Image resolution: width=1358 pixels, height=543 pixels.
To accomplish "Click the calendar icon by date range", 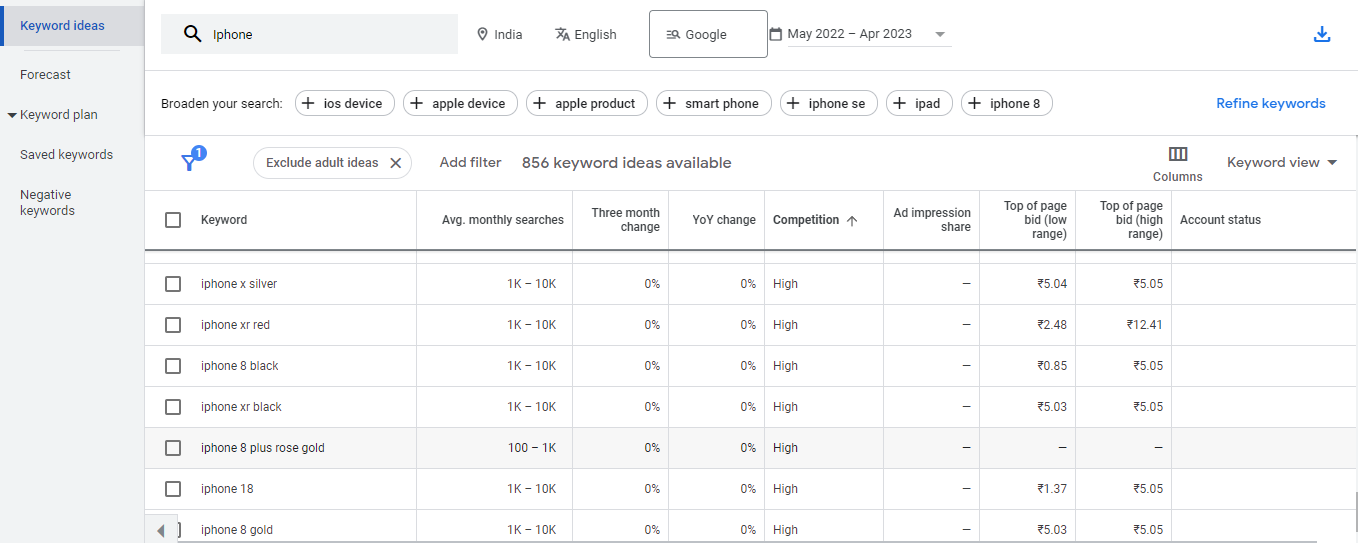I will click(x=775, y=34).
